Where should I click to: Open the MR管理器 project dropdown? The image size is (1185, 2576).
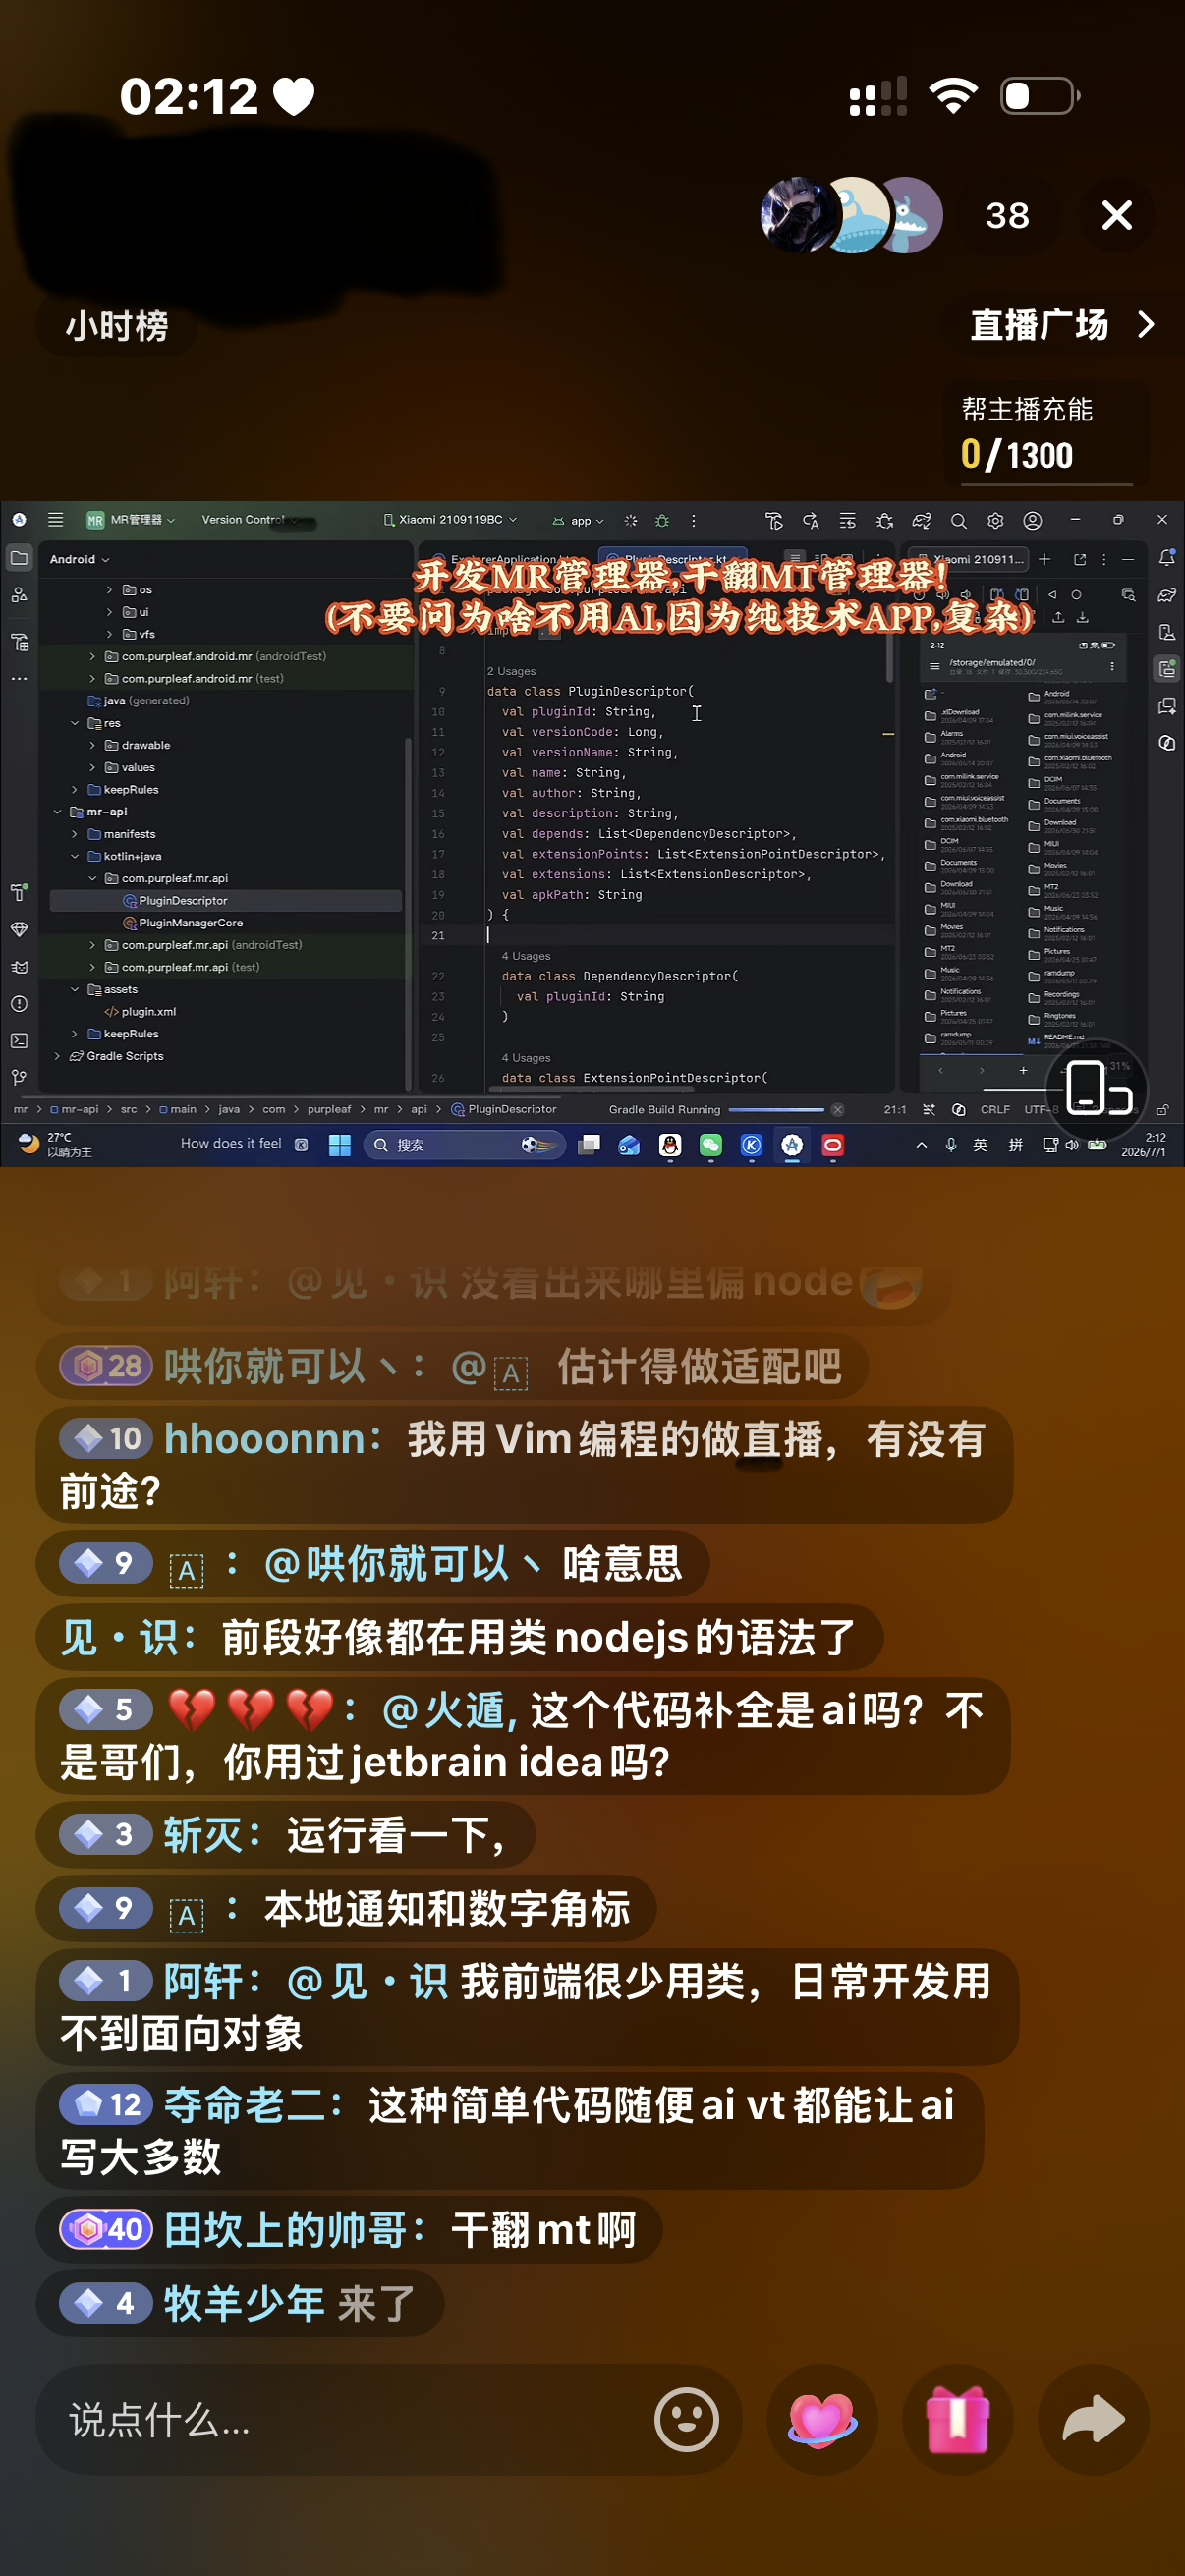(131, 520)
